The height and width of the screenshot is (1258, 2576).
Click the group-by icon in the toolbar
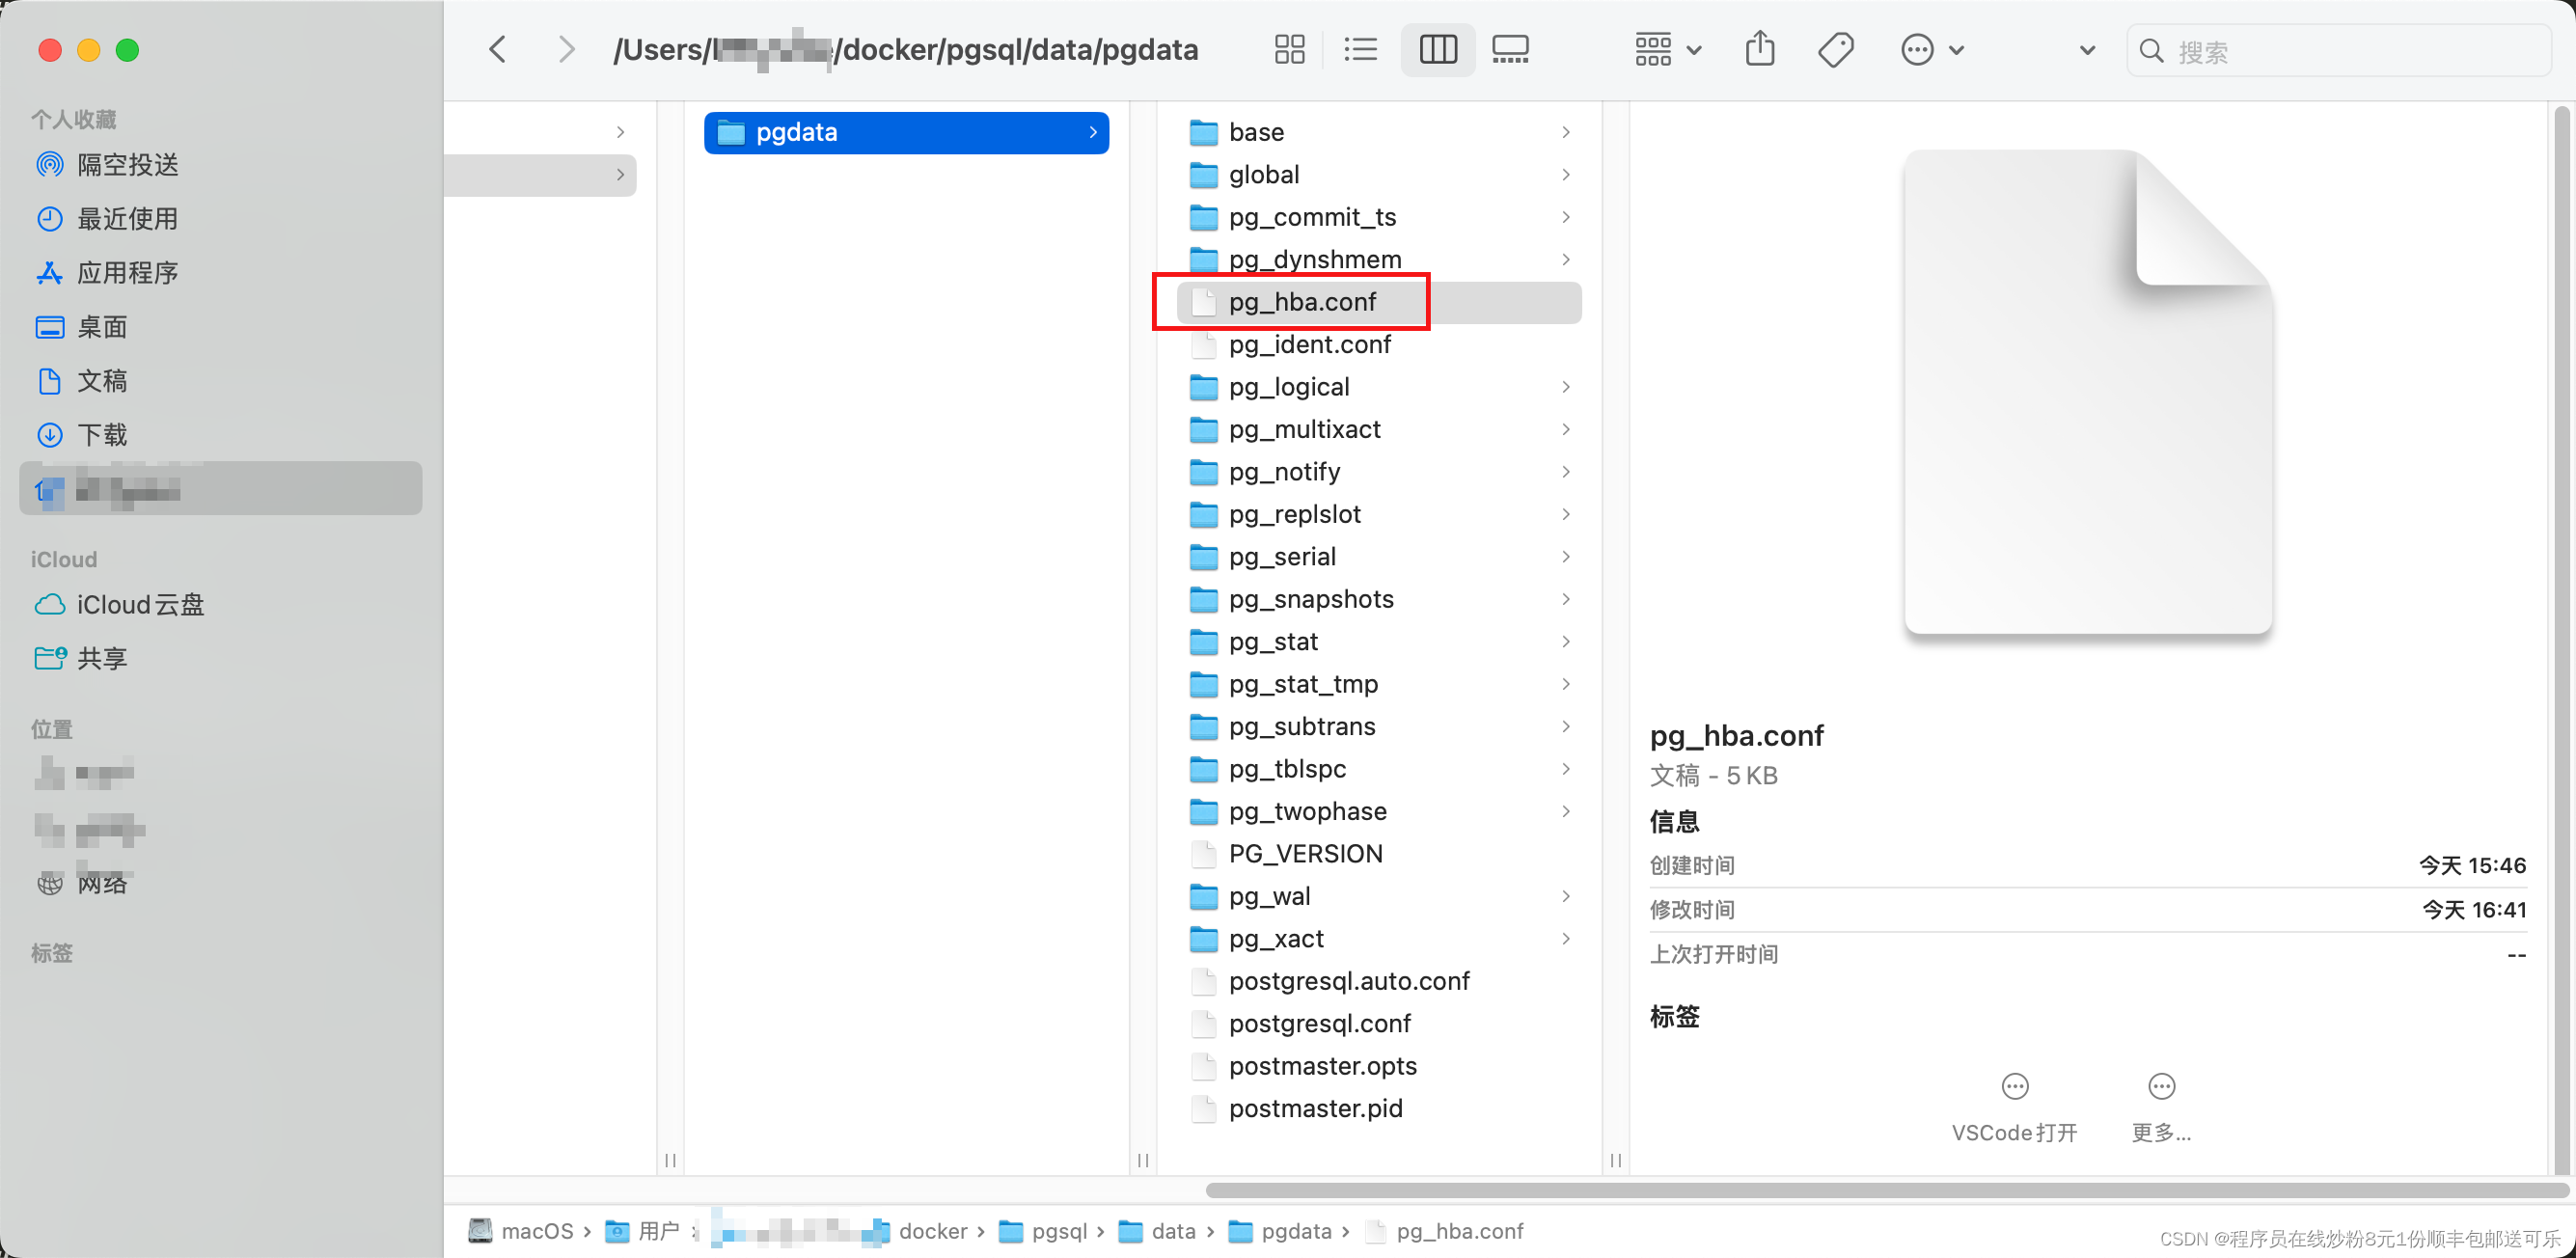coord(1655,48)
